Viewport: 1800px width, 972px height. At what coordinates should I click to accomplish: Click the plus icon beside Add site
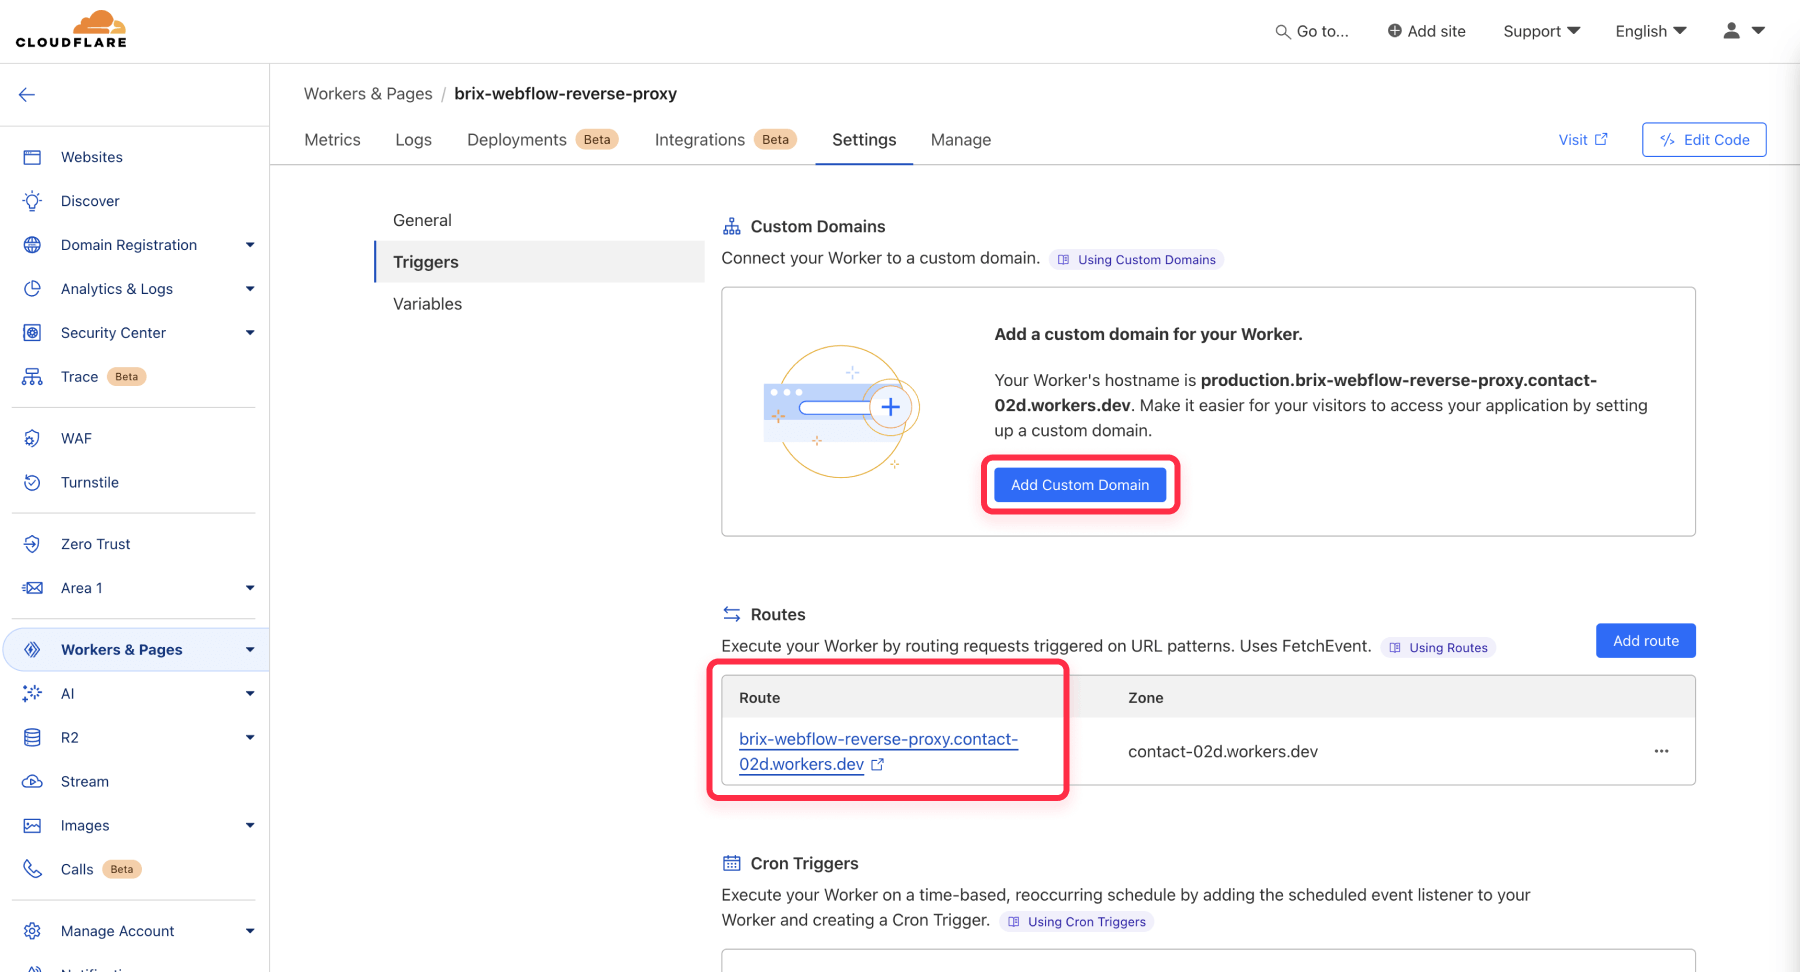pyautogui.click(x=1394, y=31)
